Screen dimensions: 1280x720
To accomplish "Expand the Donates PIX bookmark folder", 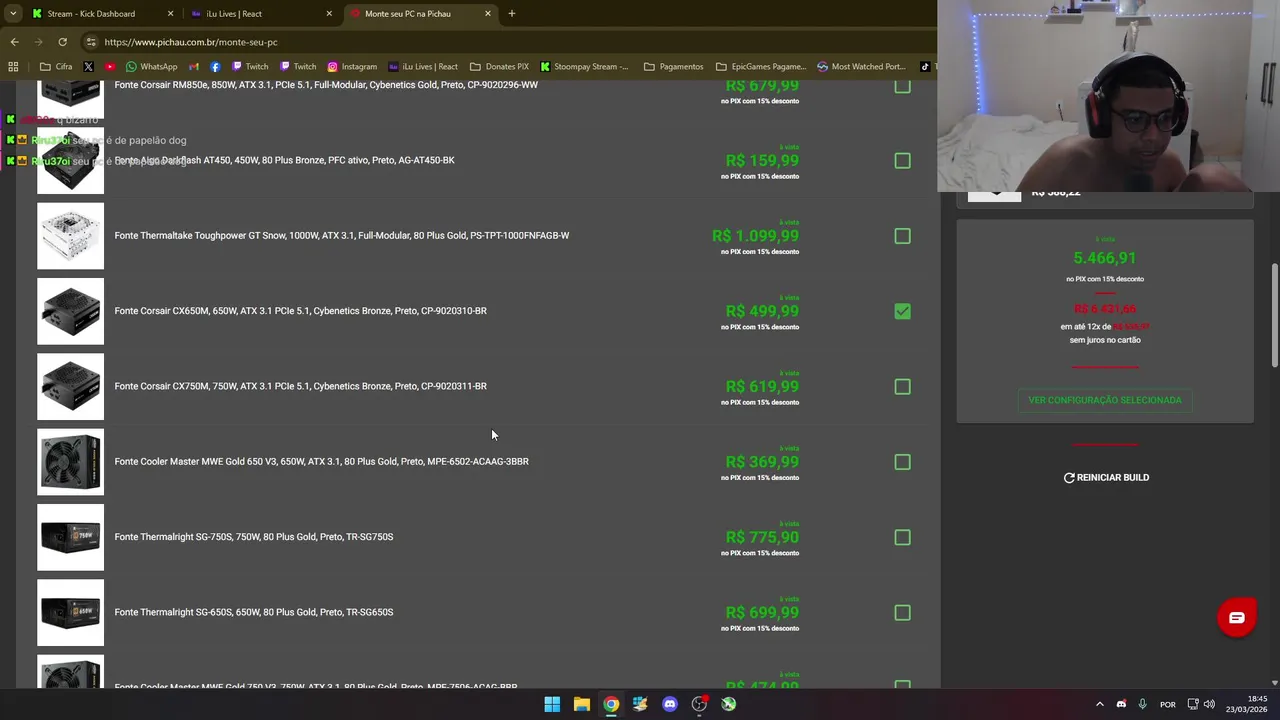I will click(499, 67).
